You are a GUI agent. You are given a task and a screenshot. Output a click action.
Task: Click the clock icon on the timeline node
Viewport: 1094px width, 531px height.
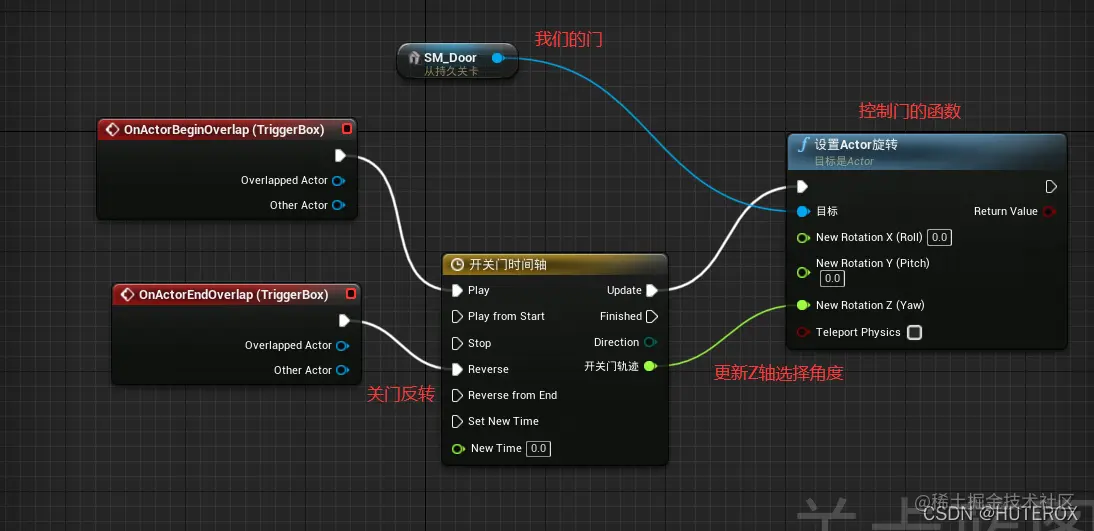pos(458,264)
